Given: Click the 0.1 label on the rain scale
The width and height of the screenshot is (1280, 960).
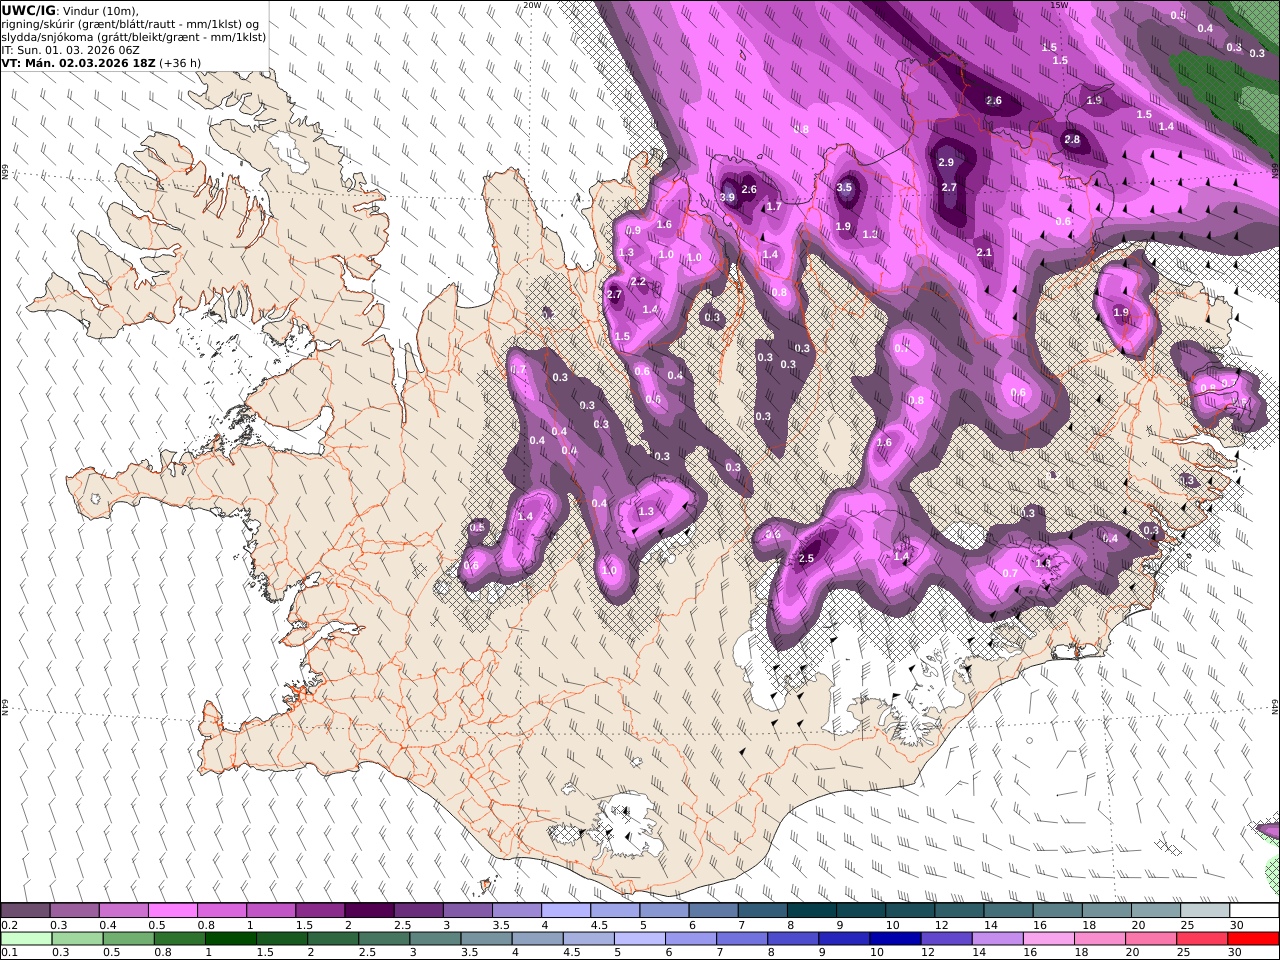Looking at the screenshot, I should click(x=9, y=952).
